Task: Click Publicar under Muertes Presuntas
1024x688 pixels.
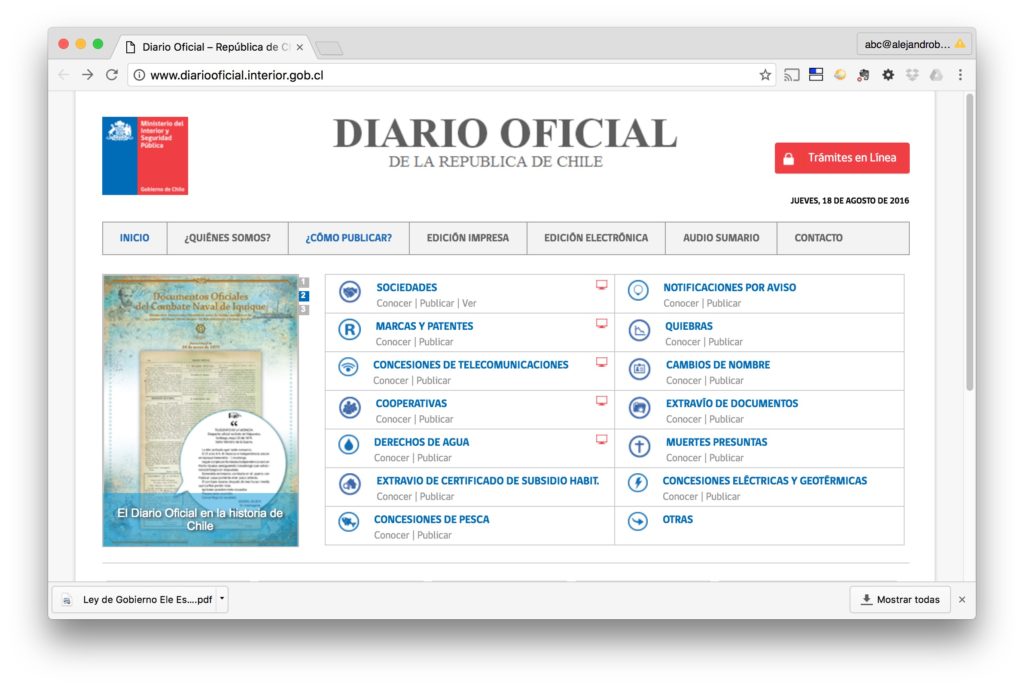Action: (726, 458)
